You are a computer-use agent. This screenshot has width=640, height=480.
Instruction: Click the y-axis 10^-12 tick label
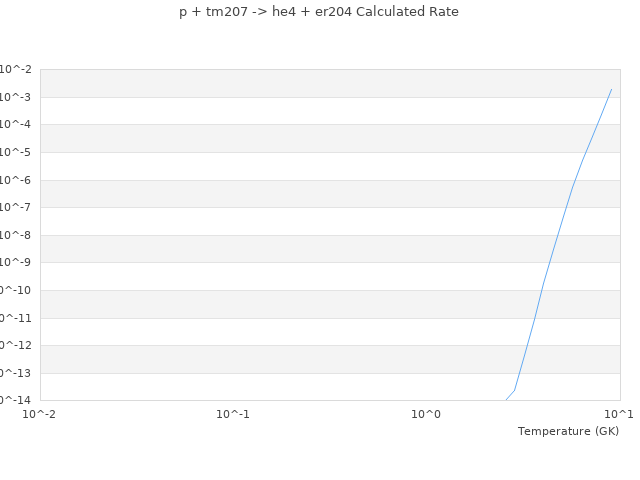click(x=14, y=345)
